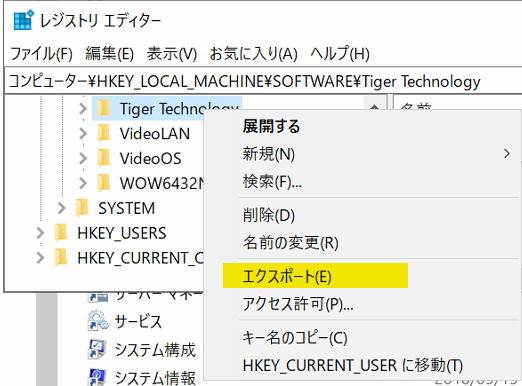Click the システム情報 label in the background window

click(x=155, y=378)
